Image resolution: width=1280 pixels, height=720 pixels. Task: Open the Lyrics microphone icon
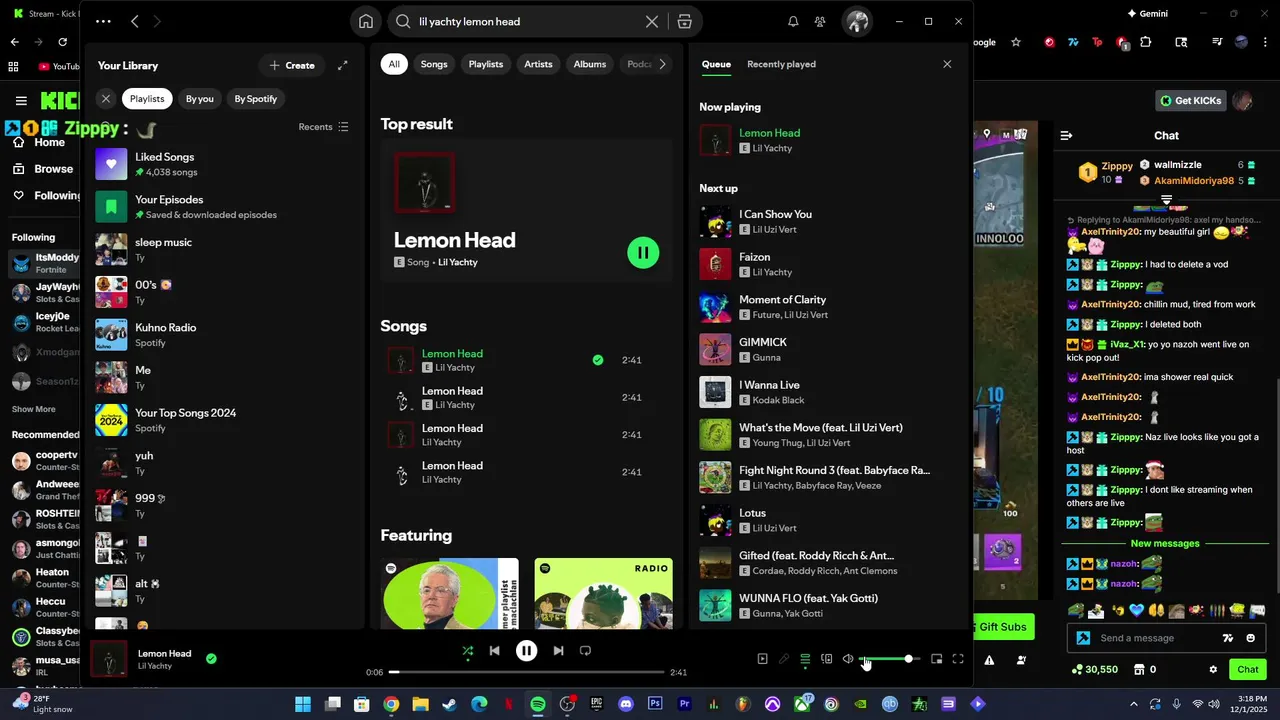click(x=784, y=659)
